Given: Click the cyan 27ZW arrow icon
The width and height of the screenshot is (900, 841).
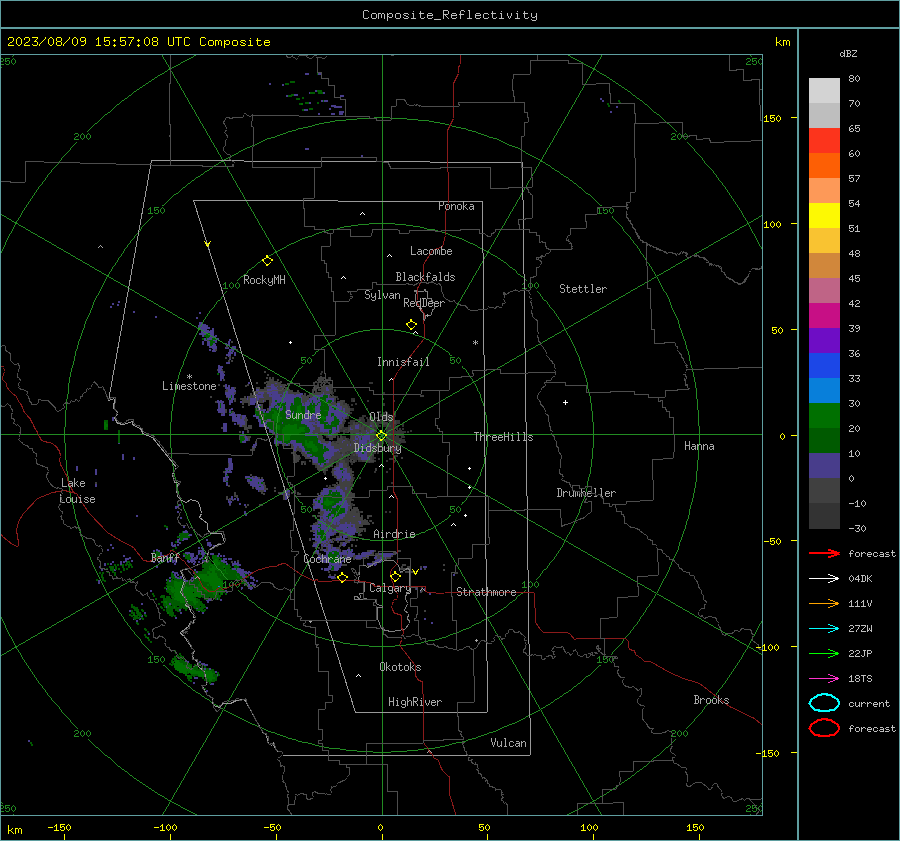Looking at the screenshot, I should coord(824,628).
